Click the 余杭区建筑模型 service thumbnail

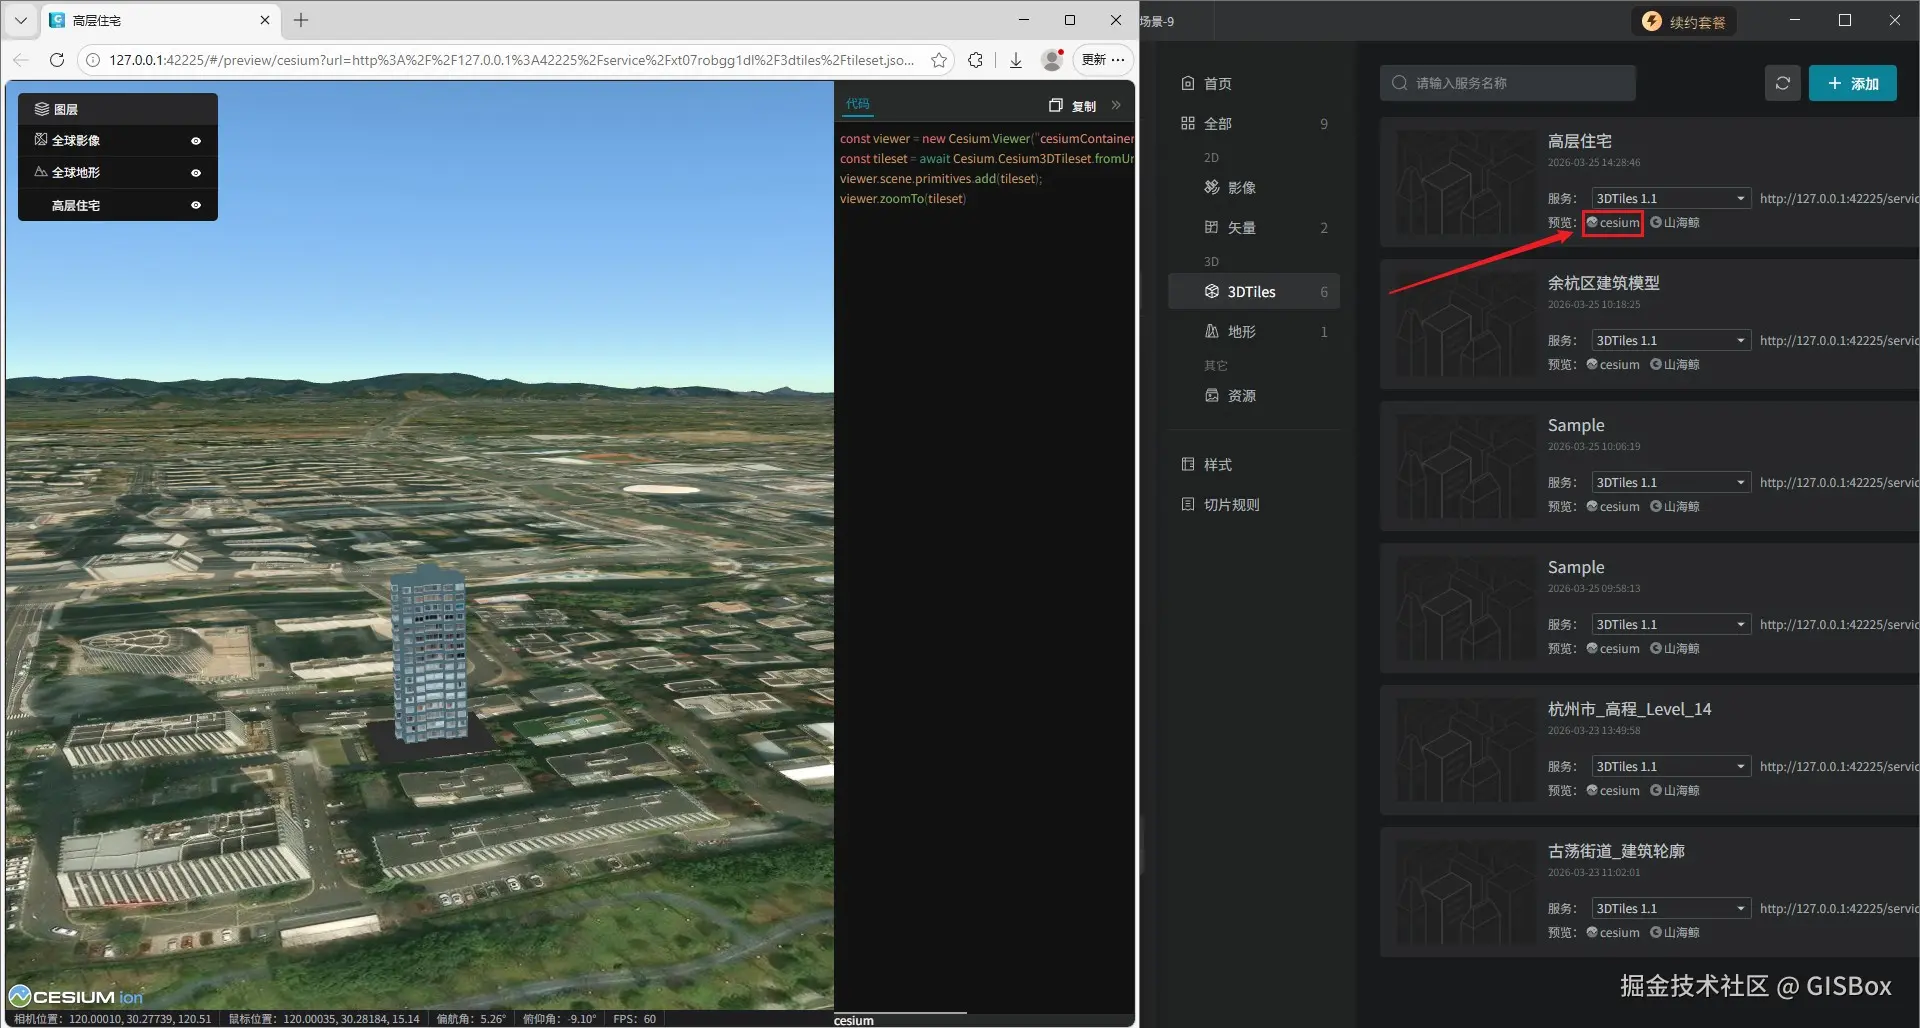click(1465, 324)
